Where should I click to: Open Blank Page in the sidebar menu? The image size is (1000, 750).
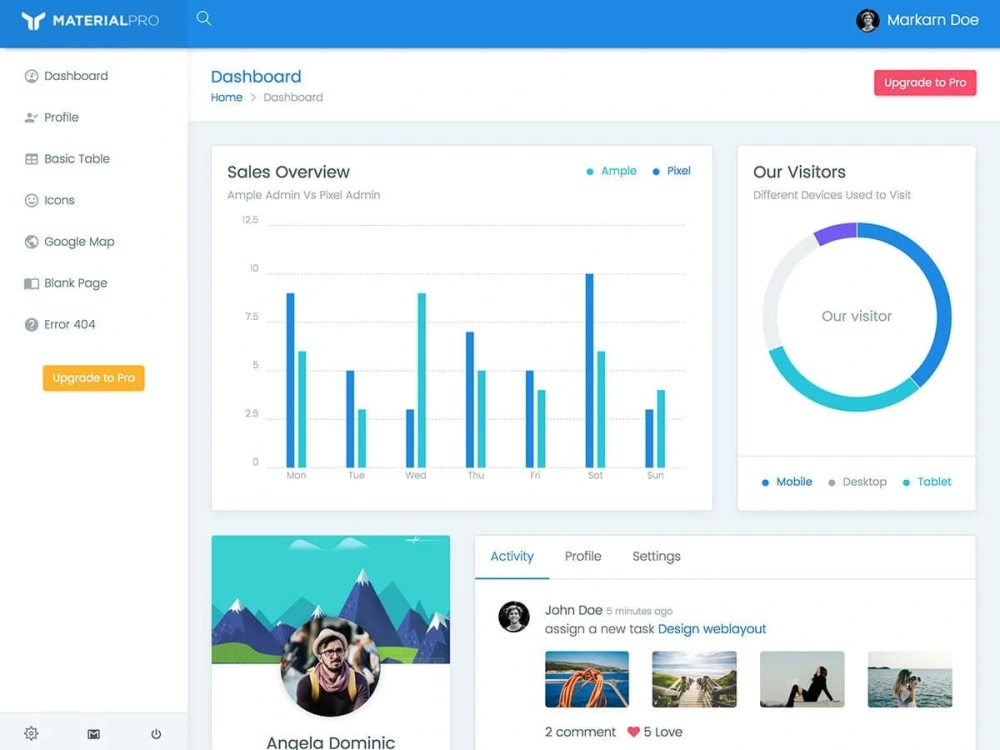pos(75,283)
